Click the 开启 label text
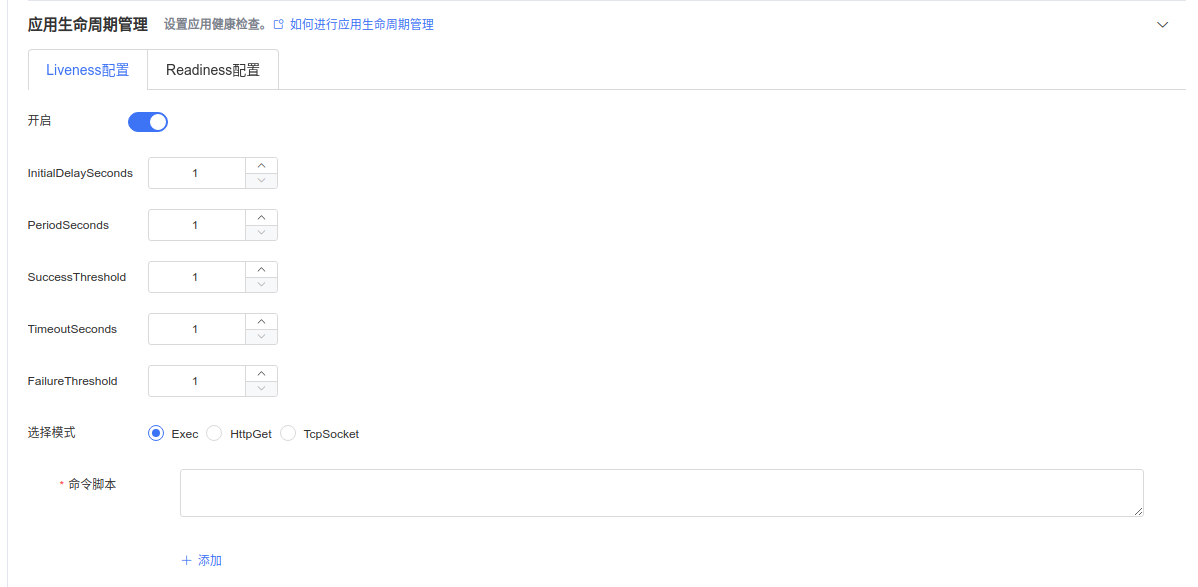This screenshot has width=1198, height=587. tap(39, 121)
